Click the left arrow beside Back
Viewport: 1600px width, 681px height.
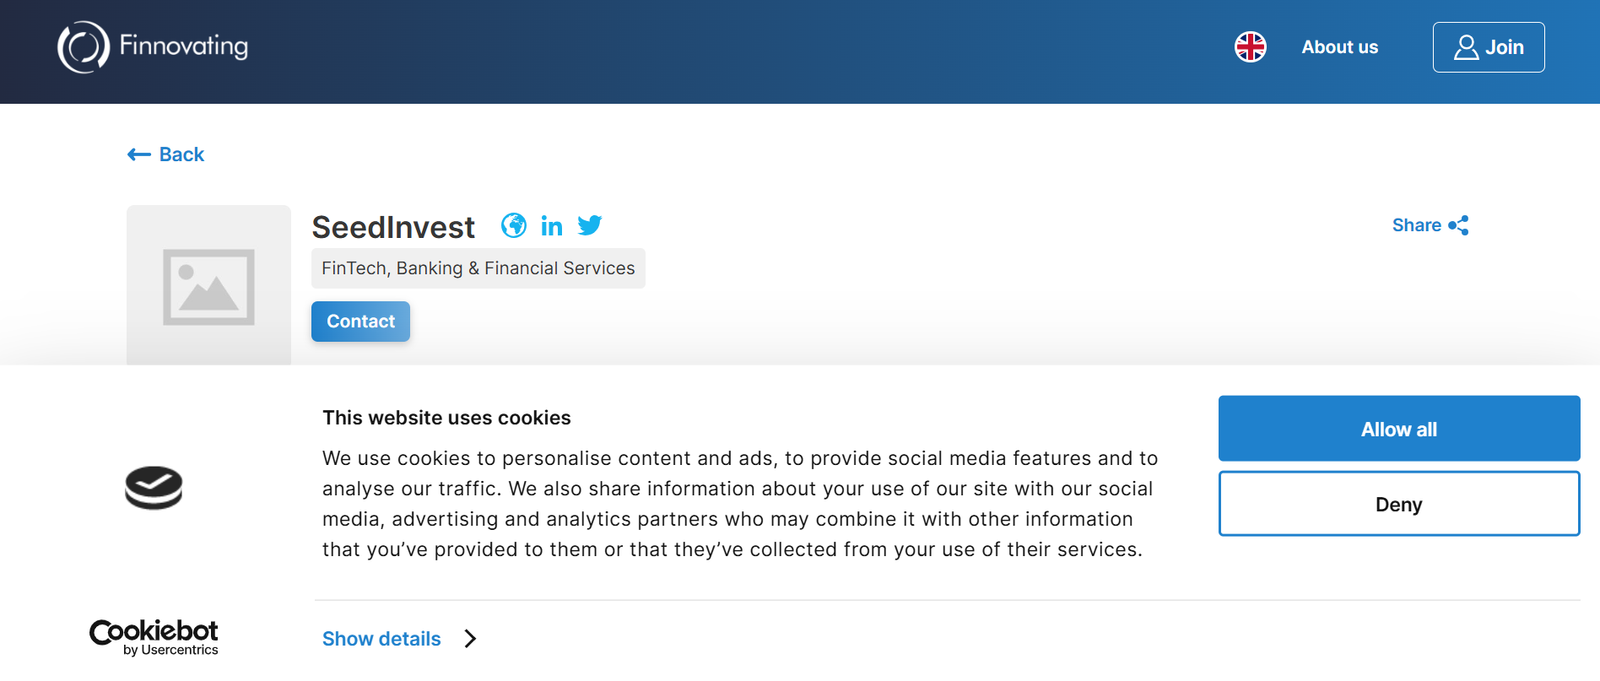point(139,154)
